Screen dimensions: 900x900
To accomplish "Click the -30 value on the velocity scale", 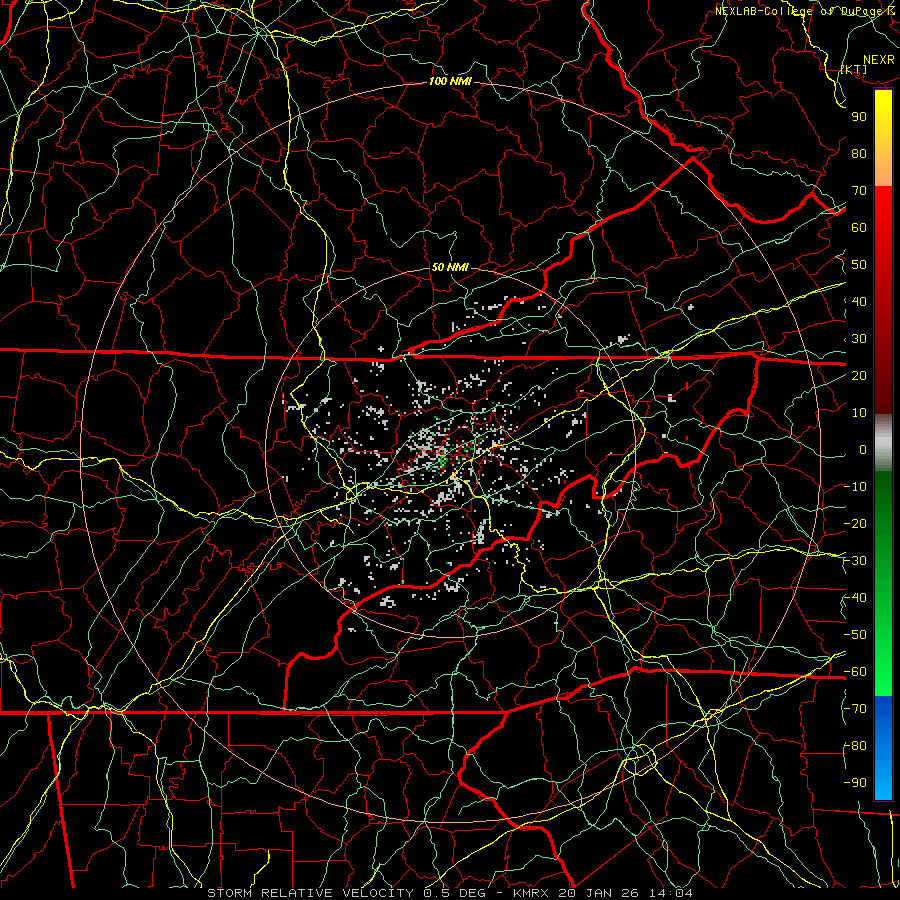I will pos(855,561).
